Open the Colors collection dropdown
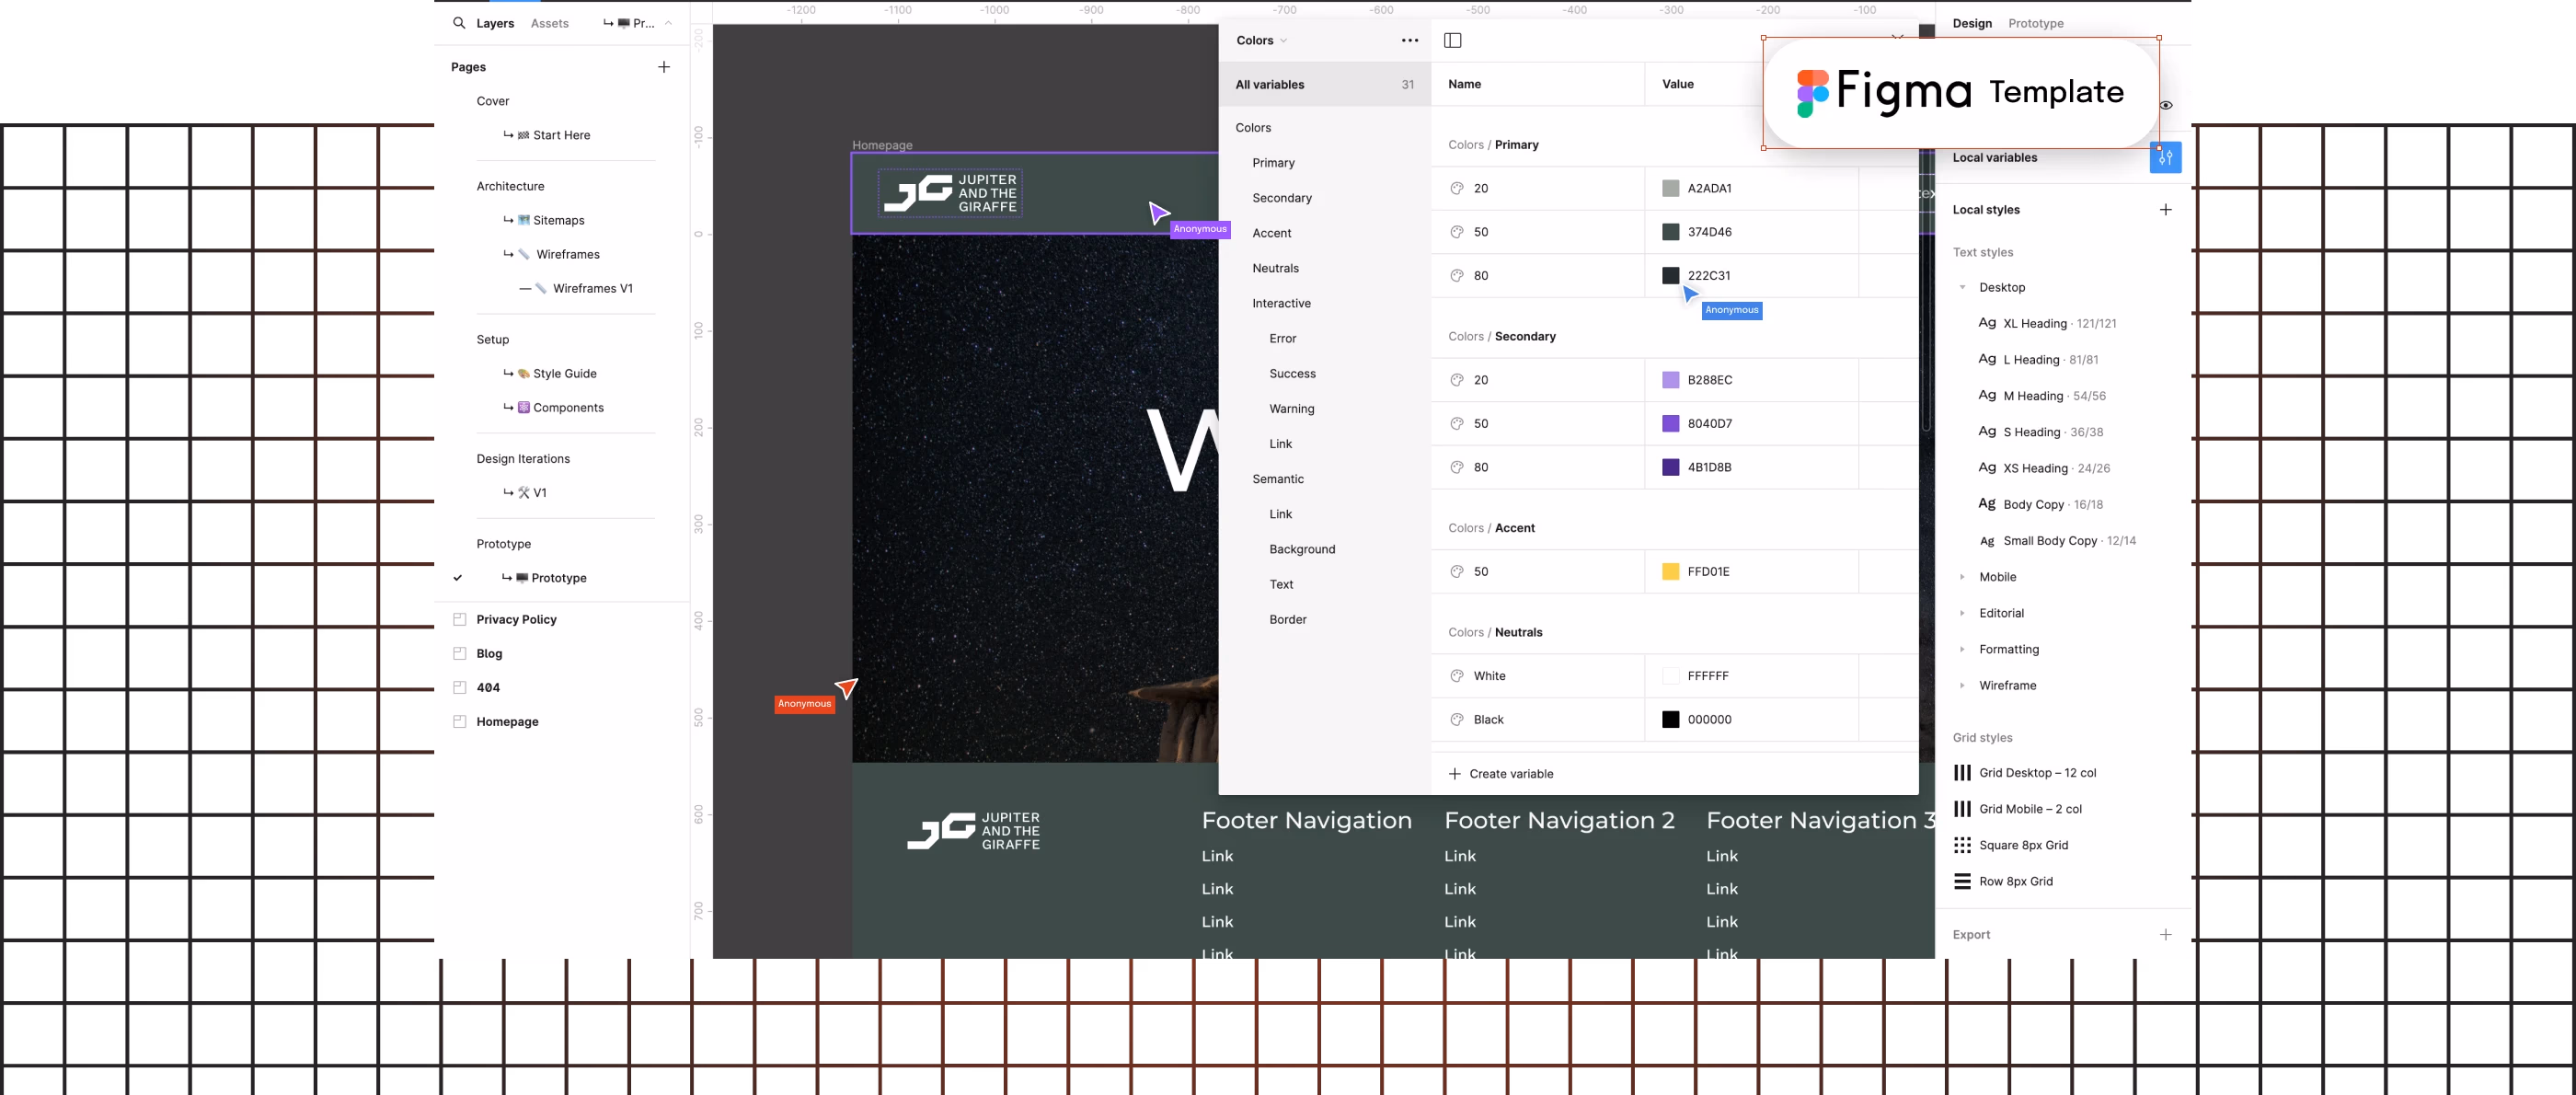 pos(1261,40)
